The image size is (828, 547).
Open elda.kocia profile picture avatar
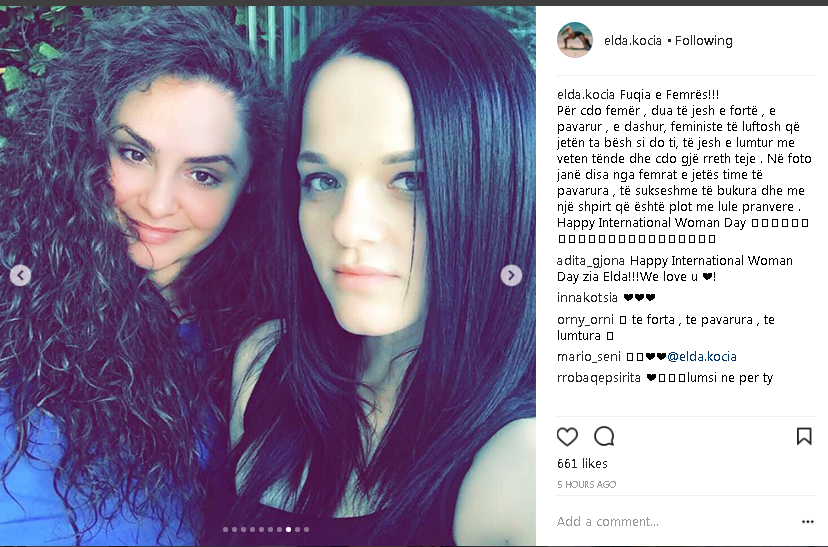575,40
